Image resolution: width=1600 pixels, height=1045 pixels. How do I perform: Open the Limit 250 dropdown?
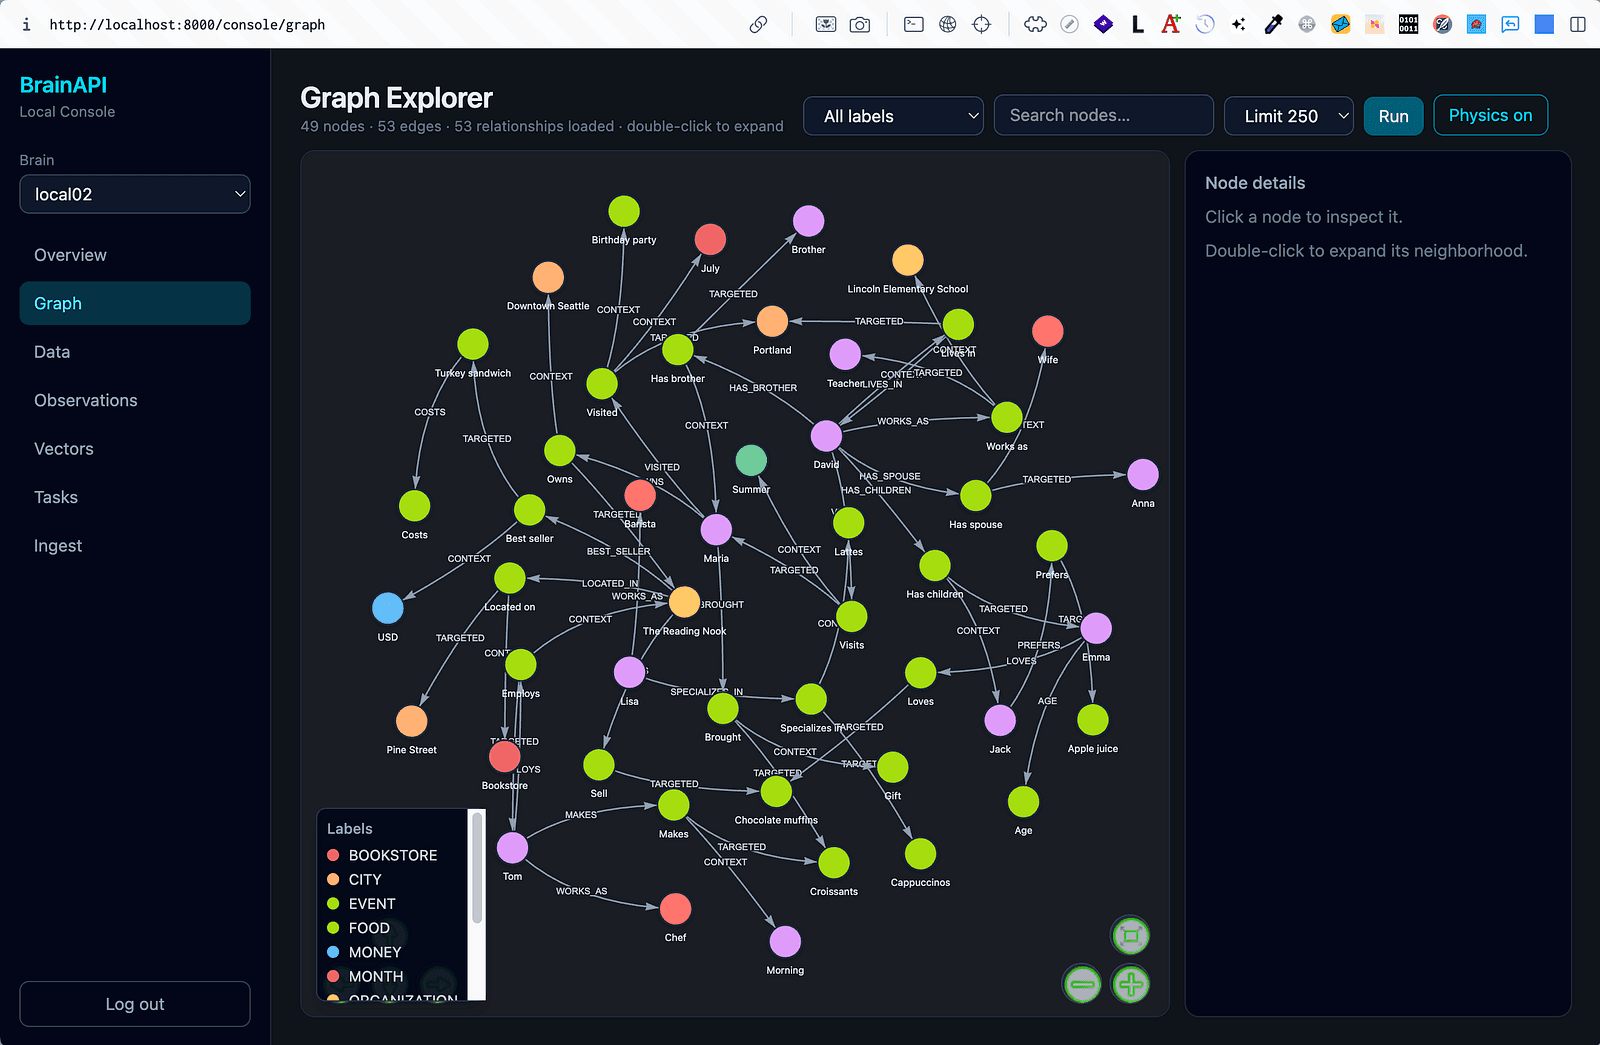(x=1289, y=116)
